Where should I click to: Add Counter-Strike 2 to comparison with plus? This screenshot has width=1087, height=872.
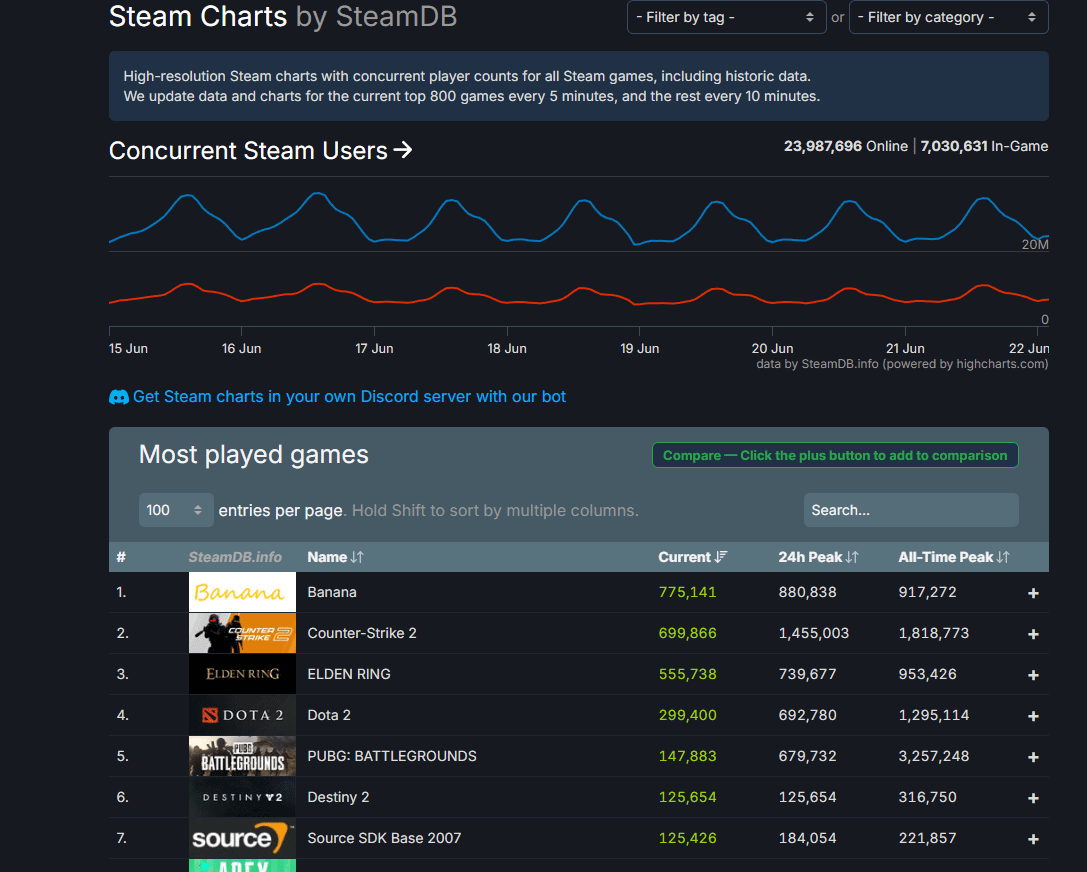1033,634
